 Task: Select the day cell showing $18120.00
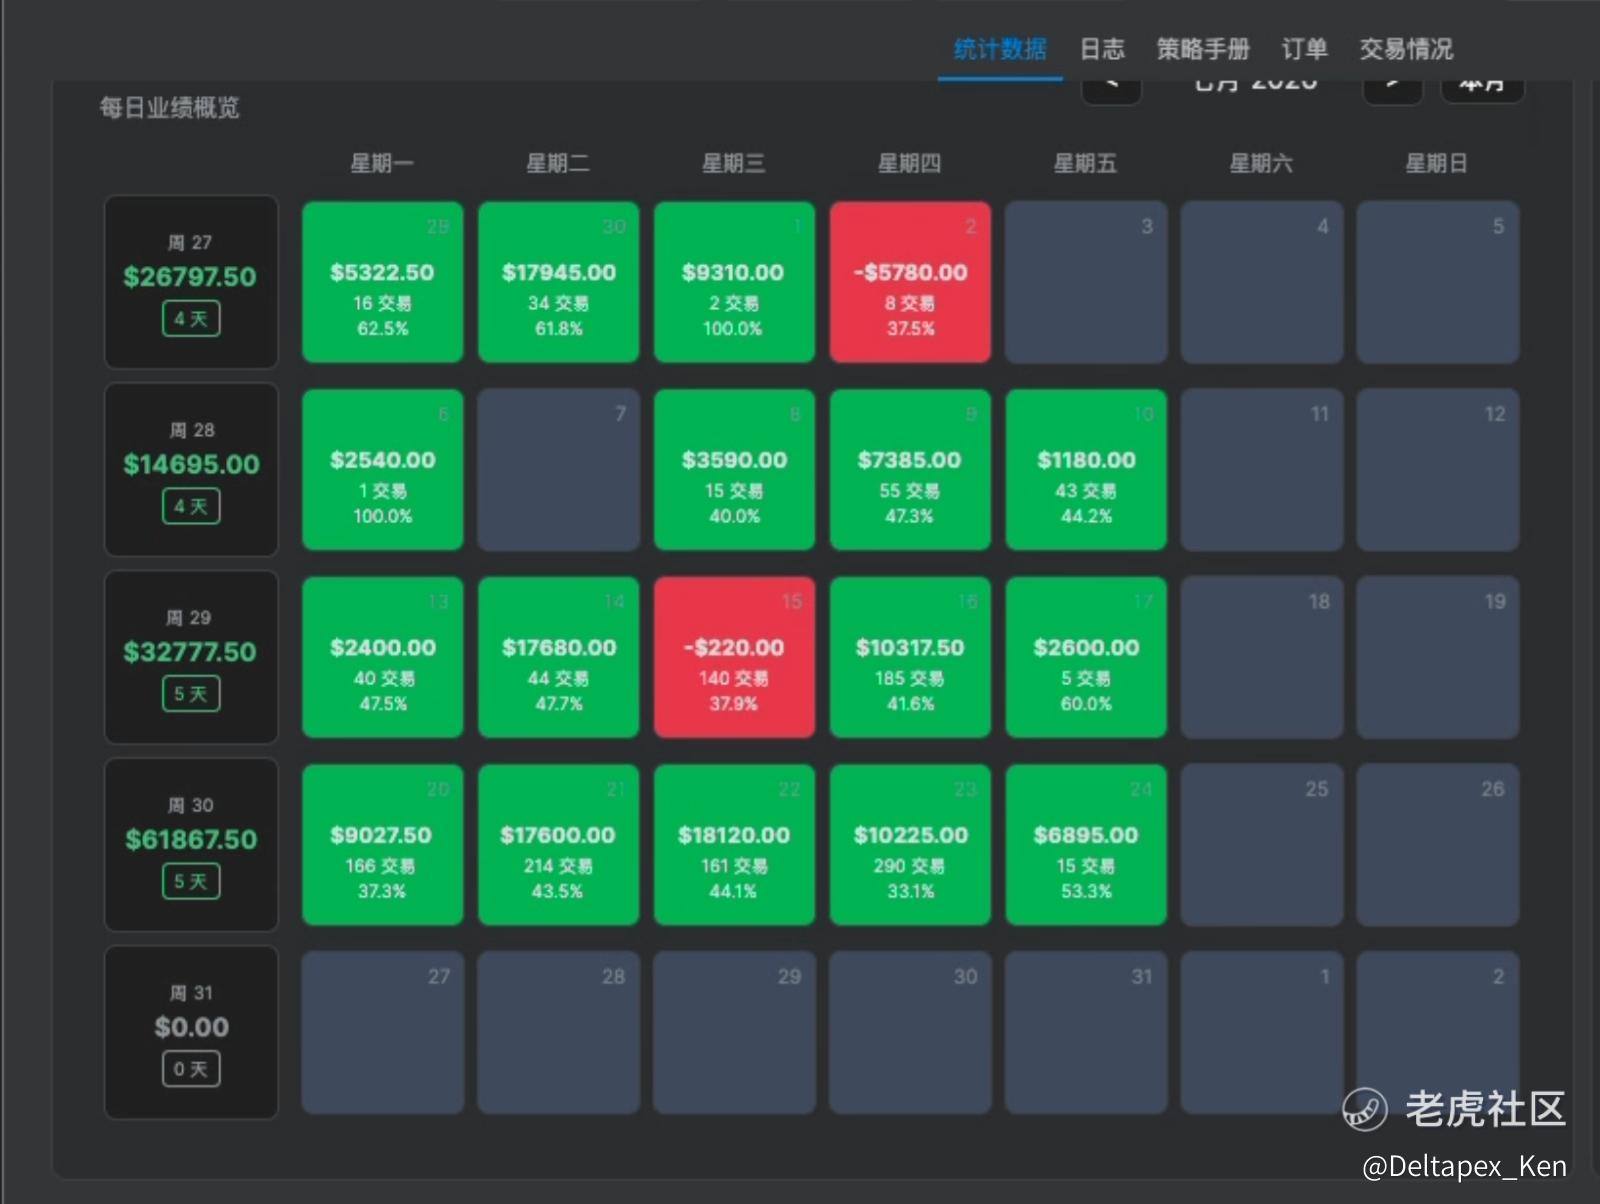click(734, 845)
